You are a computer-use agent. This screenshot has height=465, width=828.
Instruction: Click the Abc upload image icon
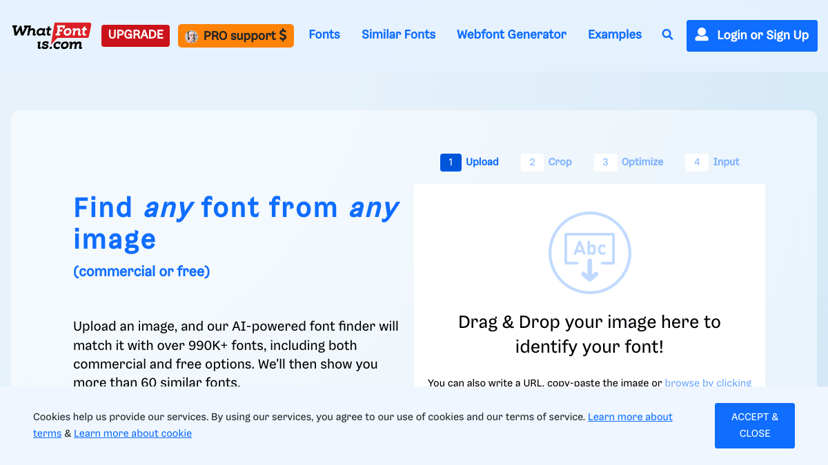click(589, 253)
